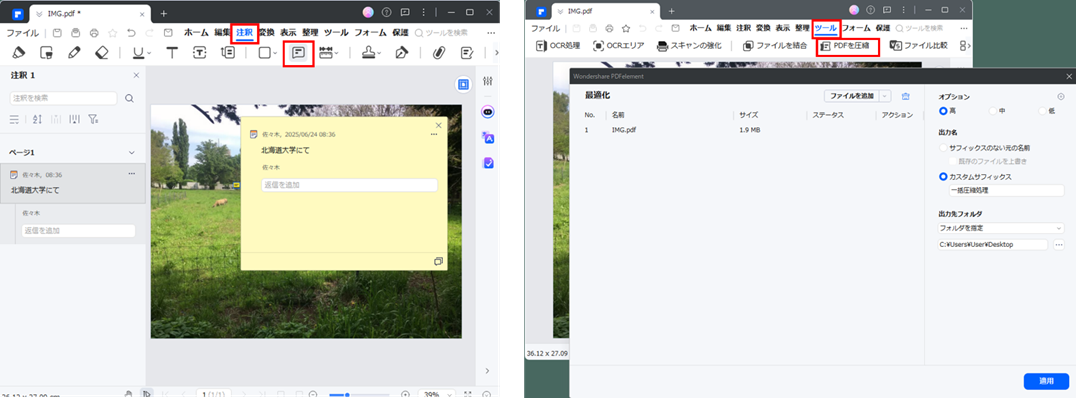Viewport: 1076px width, 398px height.
Task: Click the blue page-fit icon above photo
Action: 464,84
